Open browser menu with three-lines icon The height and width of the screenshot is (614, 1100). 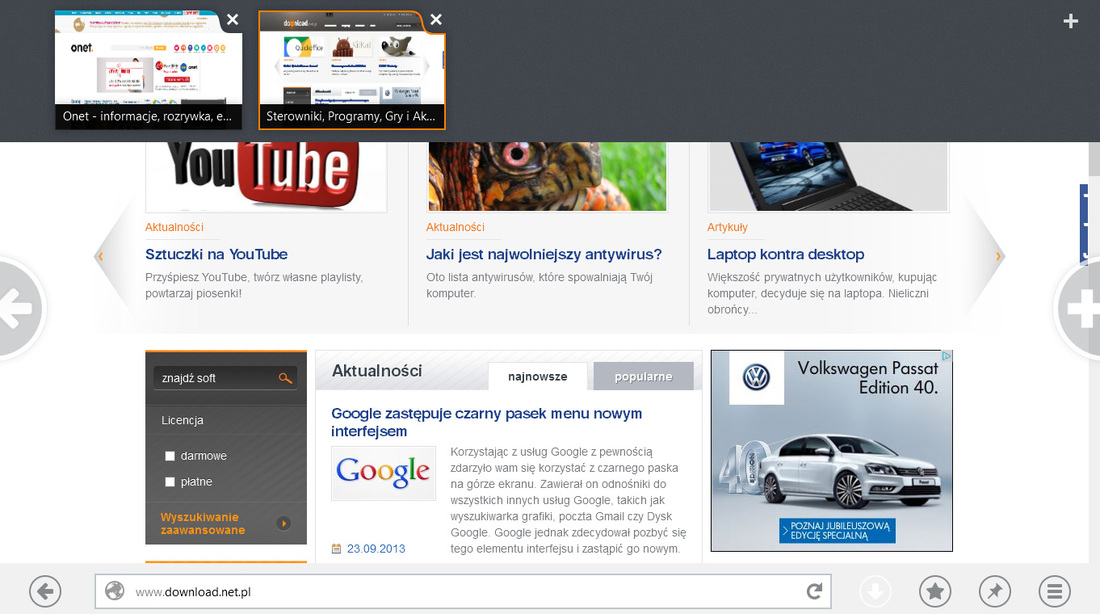click(x=1054, y=592)
